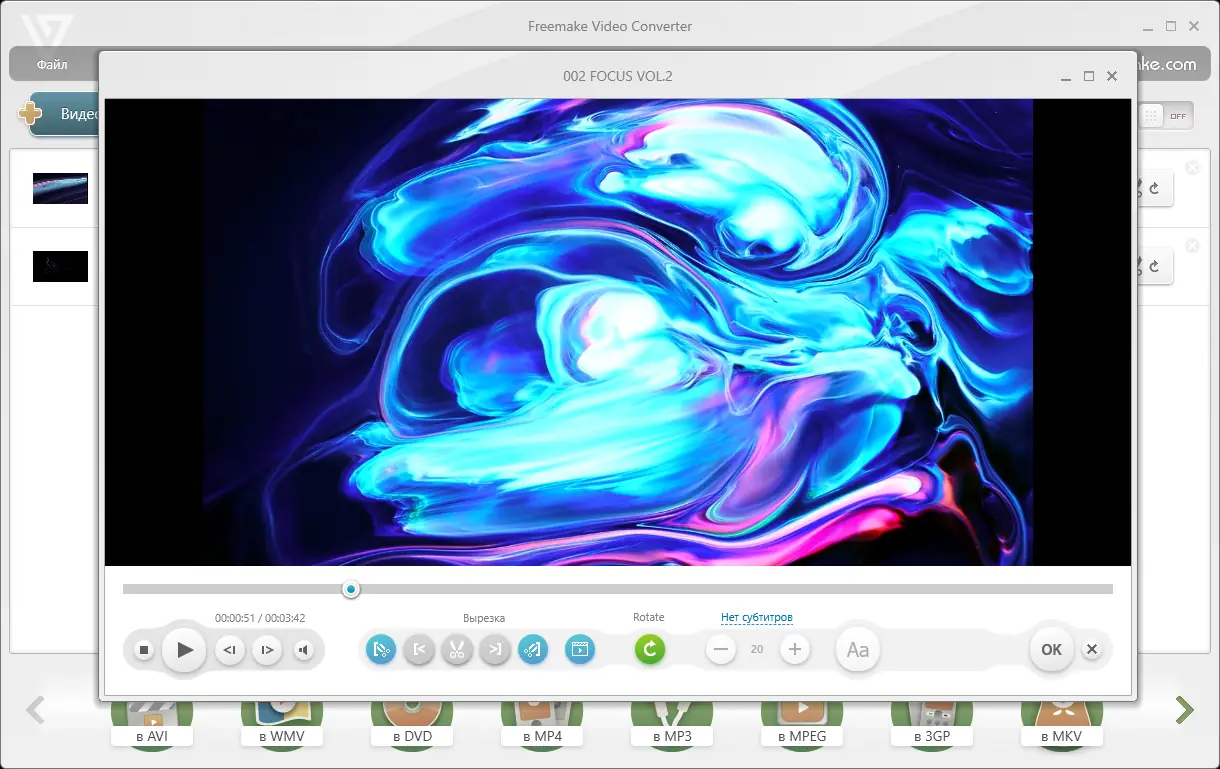
Task: Show more formats with the green right arrow
Action: [1185, 710]
